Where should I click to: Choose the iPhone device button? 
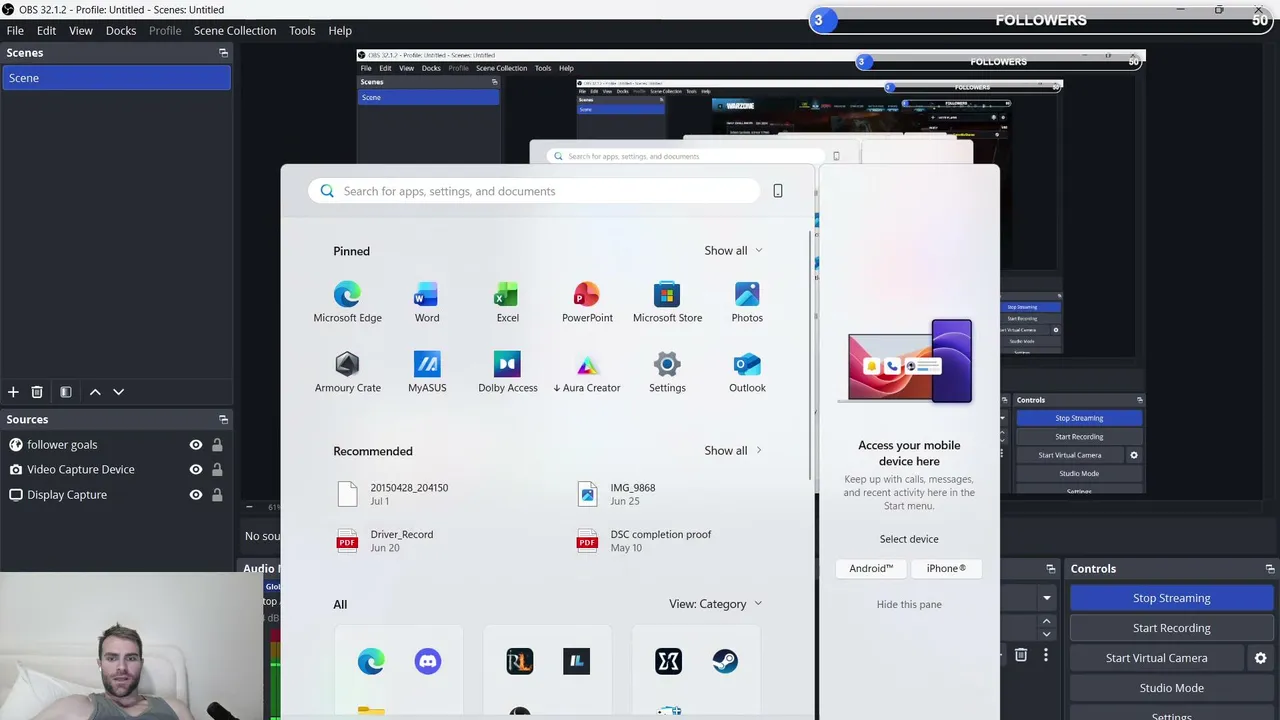946,568
